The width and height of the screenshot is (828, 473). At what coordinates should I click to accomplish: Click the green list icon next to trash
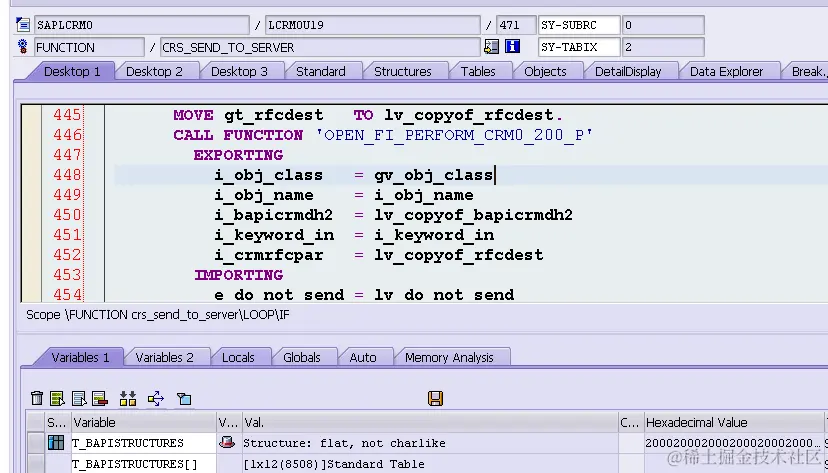coord(57,398)
